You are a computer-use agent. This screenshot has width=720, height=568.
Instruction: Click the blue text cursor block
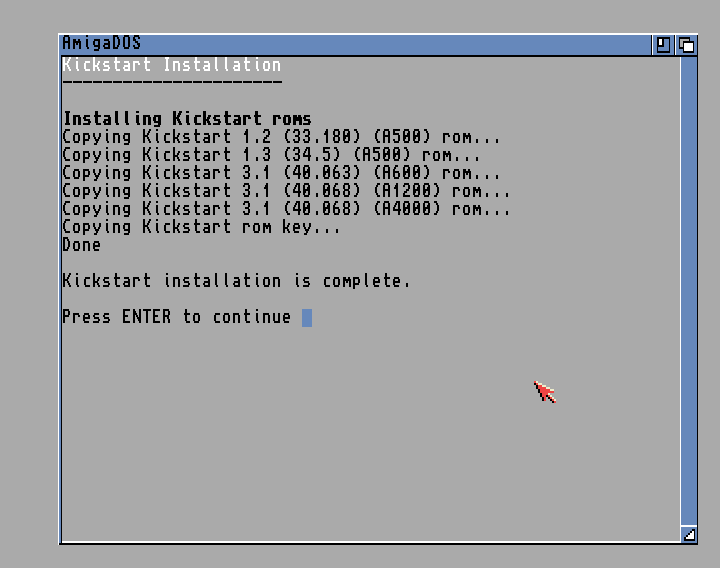307,318
